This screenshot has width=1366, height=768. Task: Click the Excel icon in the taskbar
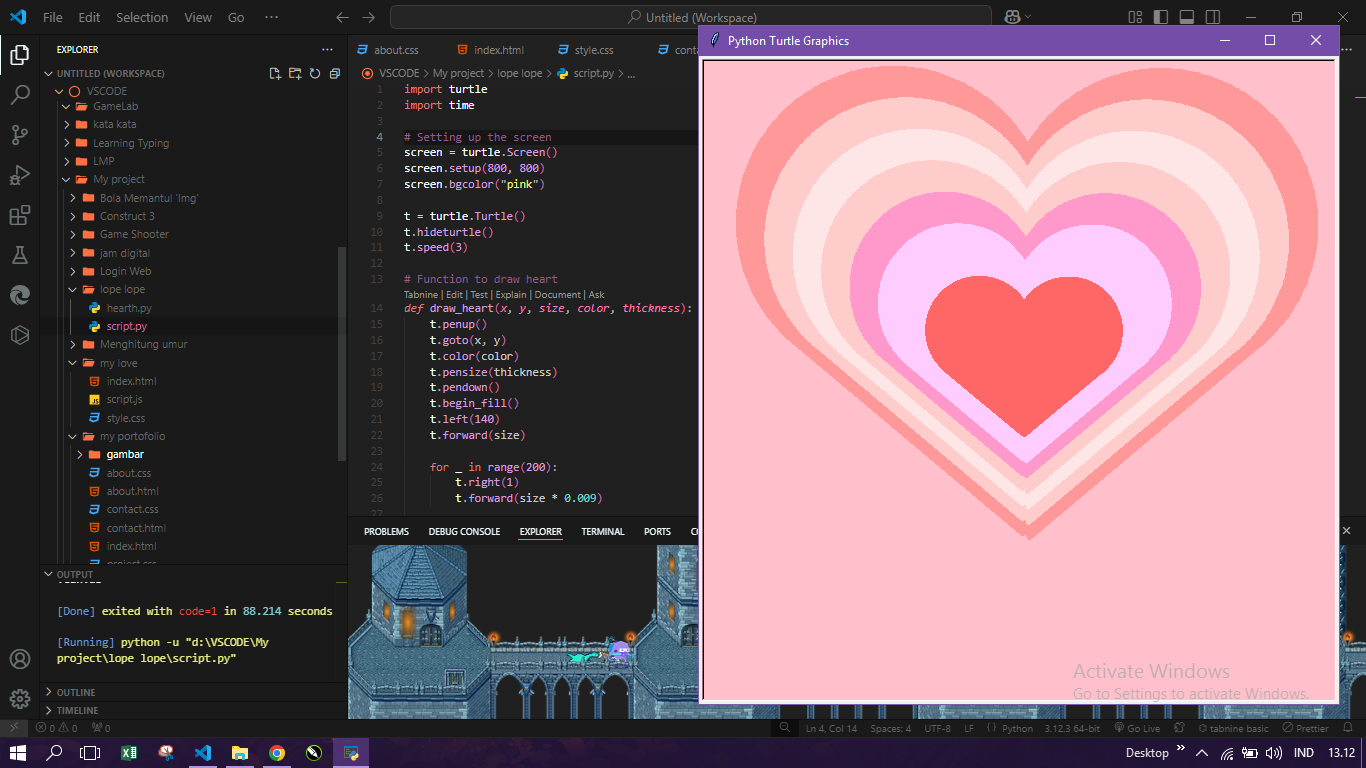coord(129,753)
